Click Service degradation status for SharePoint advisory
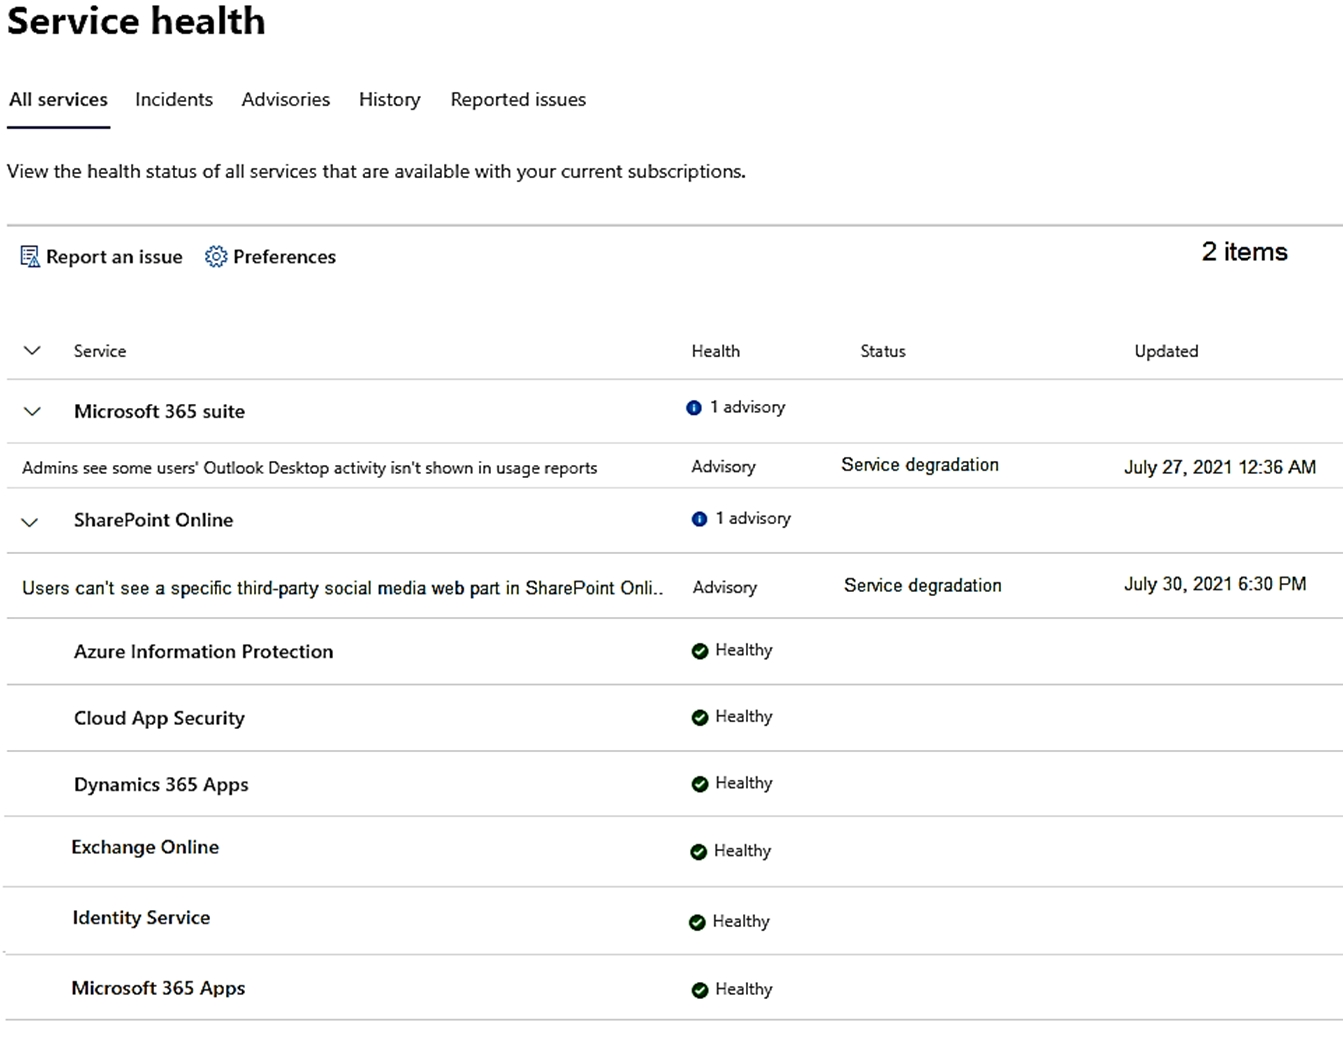Image resolution: width=1343 pixels, height=1038 pixels. coord(923,586)
